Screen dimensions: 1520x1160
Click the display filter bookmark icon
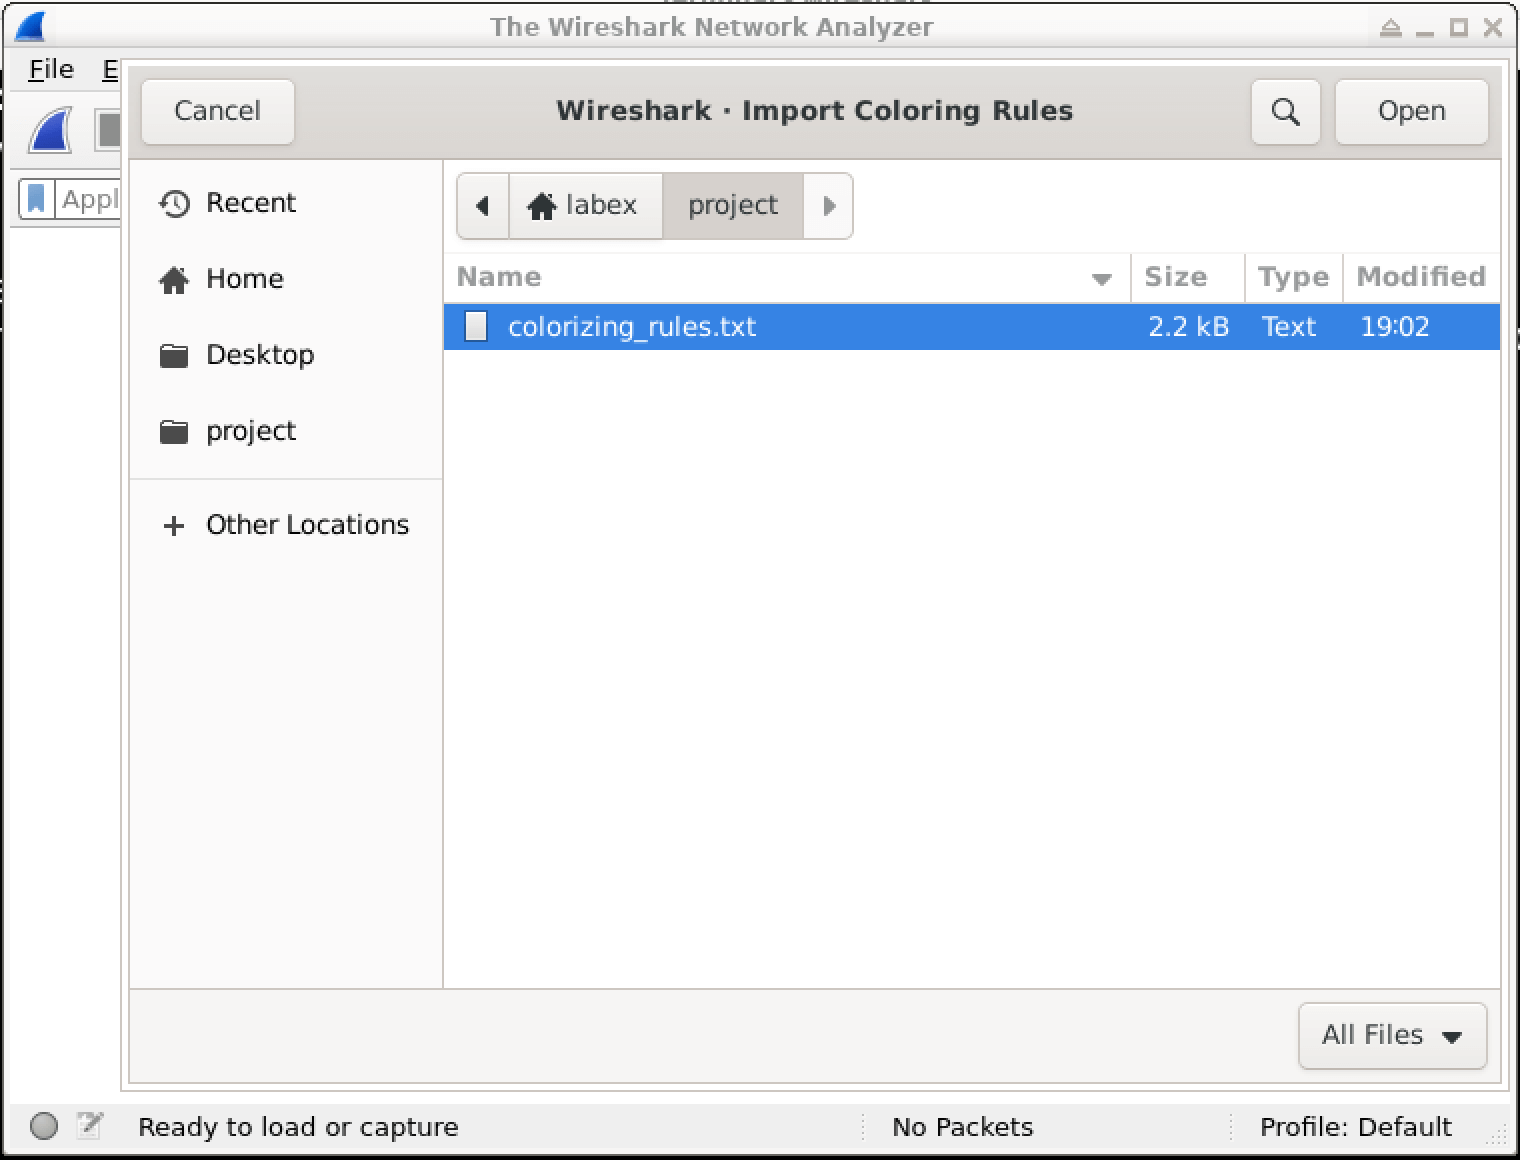(x=37, y=199)
